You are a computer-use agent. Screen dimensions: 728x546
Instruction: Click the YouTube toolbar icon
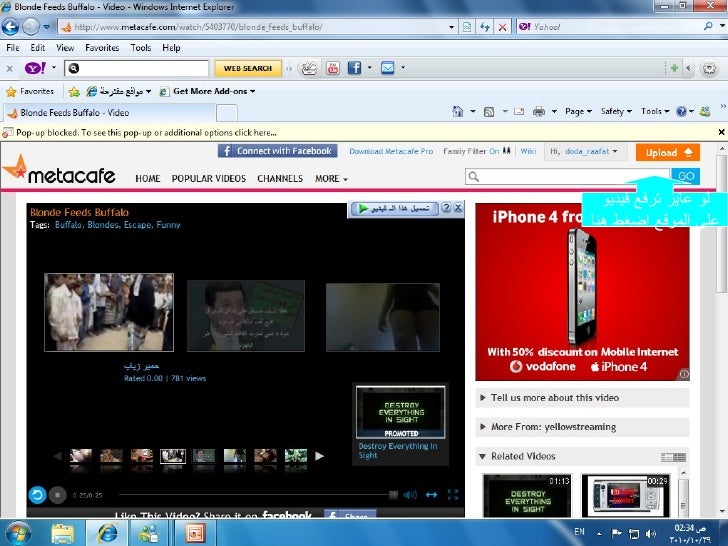pyautogui.click(x=332, y=68)
